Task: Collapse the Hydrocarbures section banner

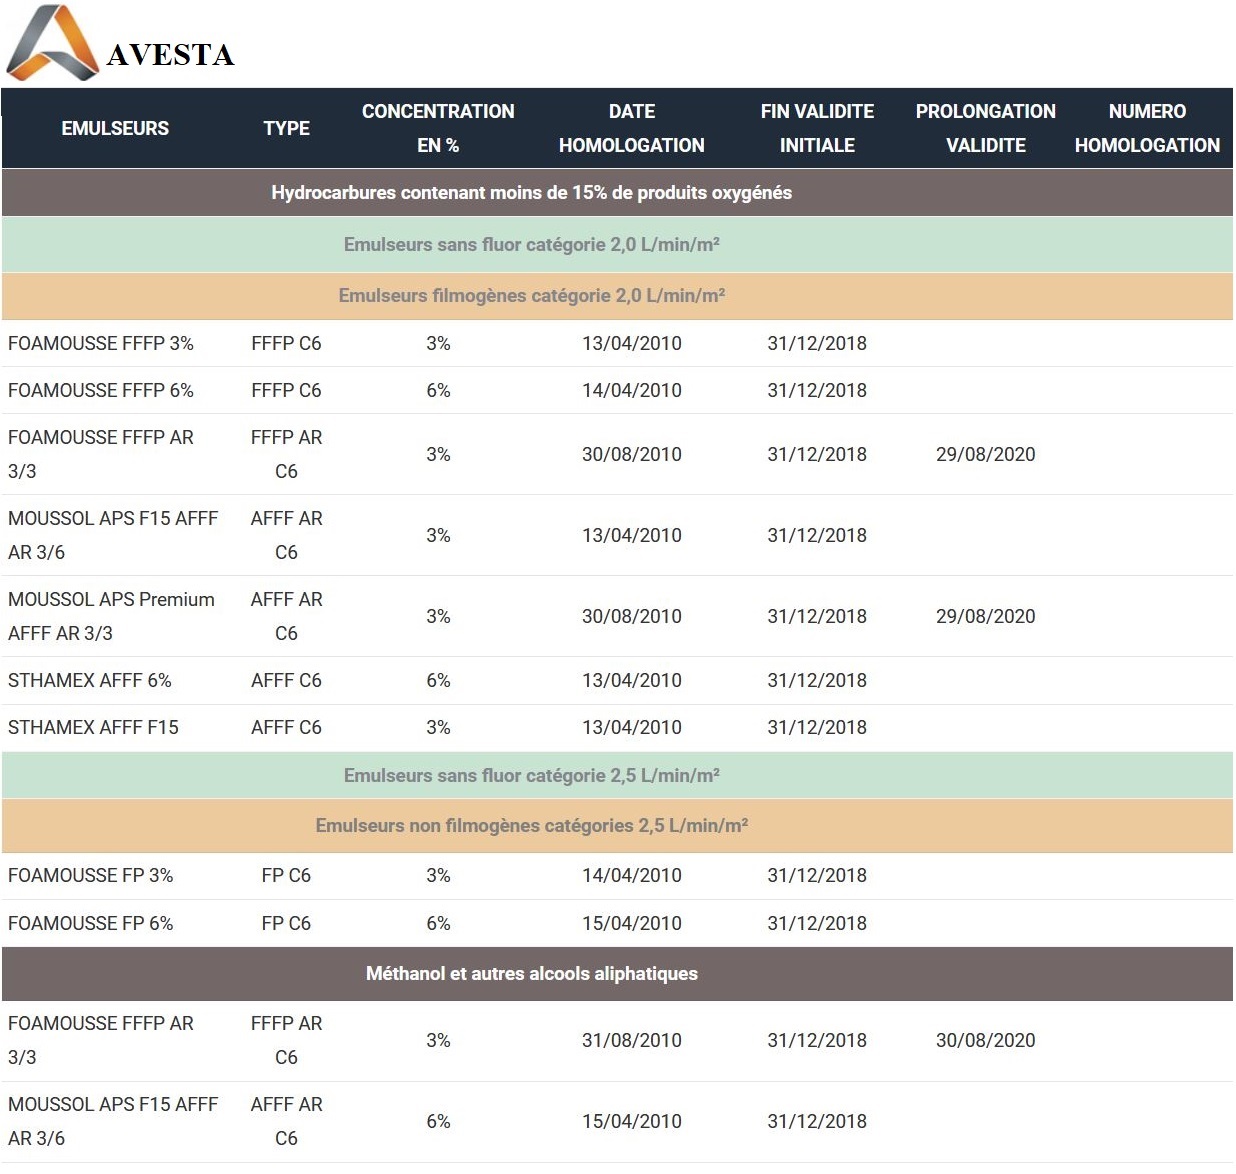Action: coord(531,193)
